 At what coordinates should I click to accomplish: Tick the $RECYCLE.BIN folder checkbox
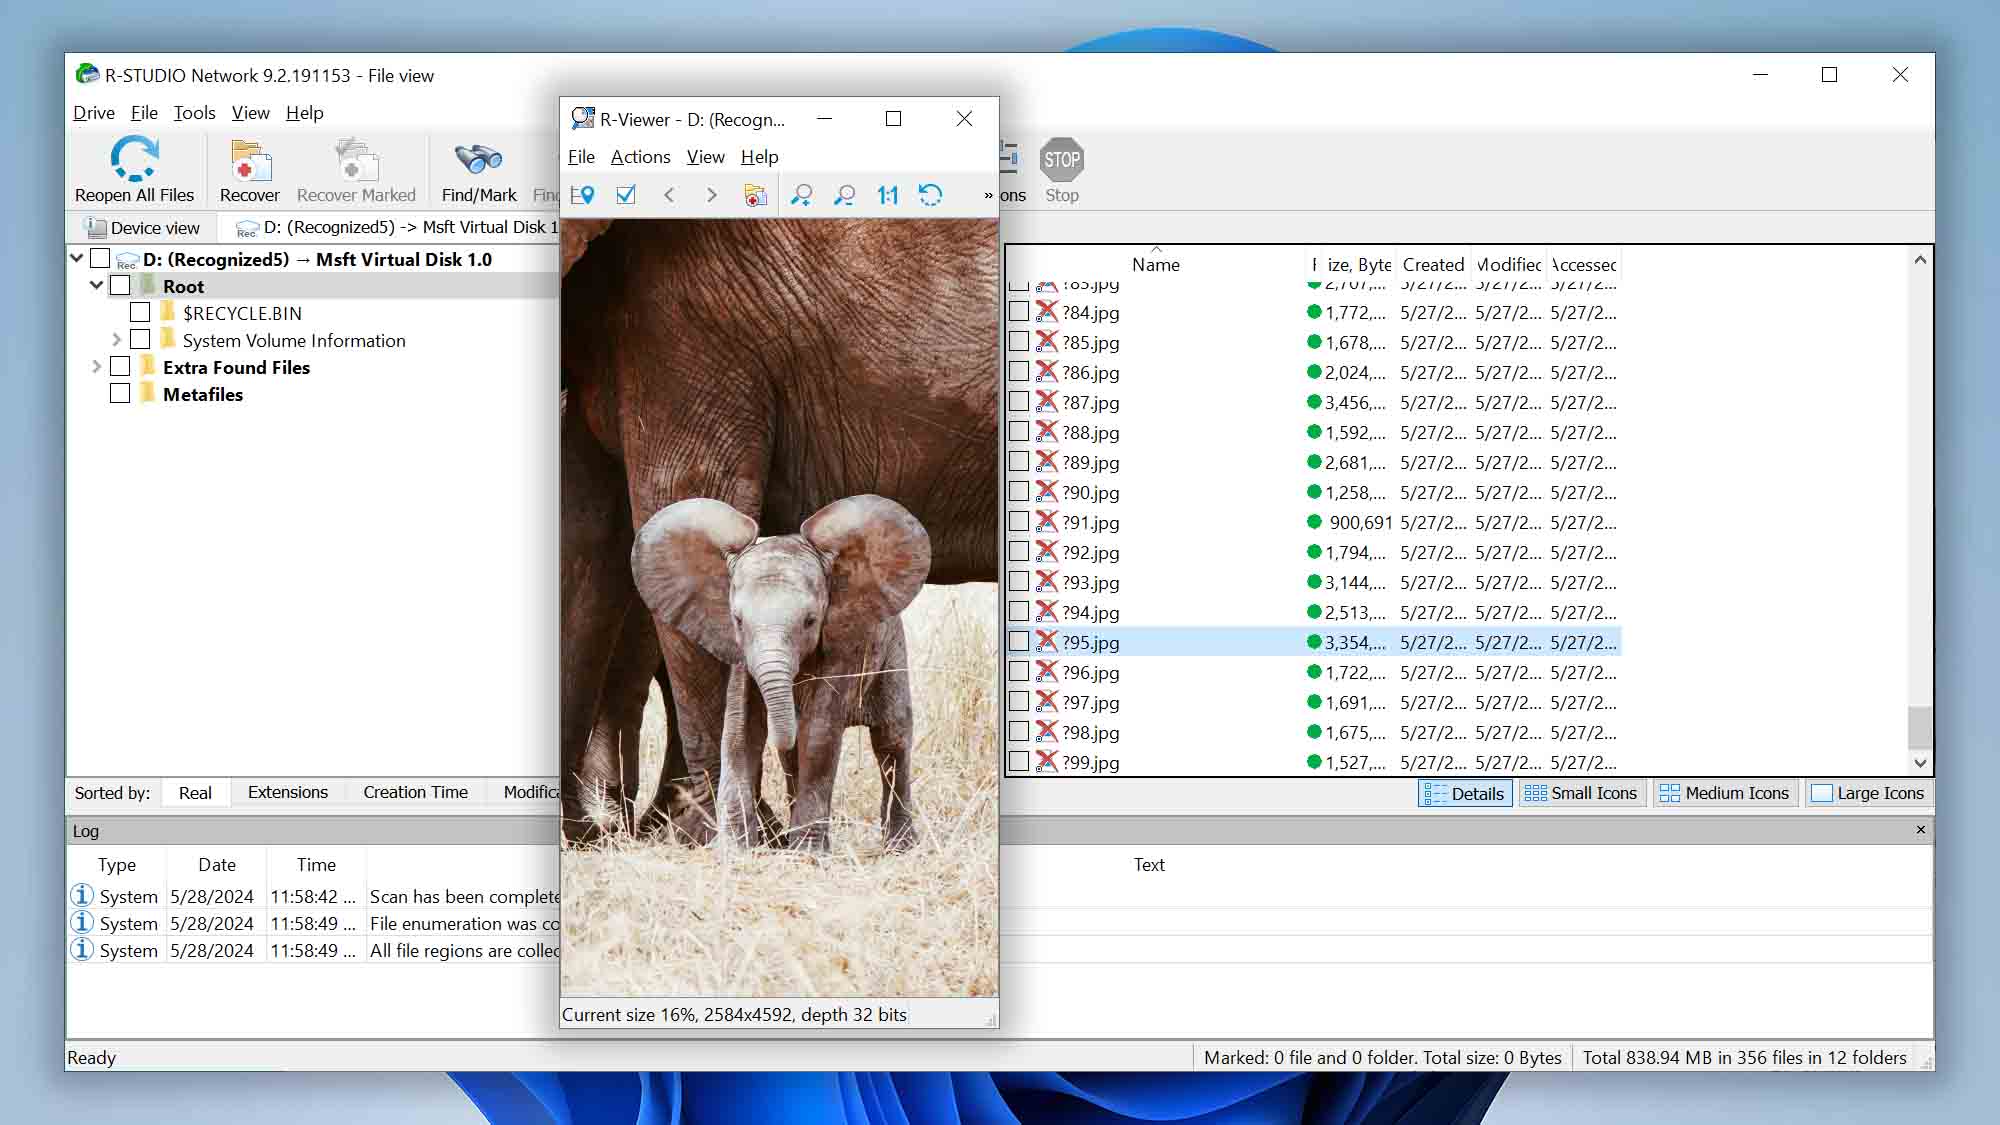[140, 313]
